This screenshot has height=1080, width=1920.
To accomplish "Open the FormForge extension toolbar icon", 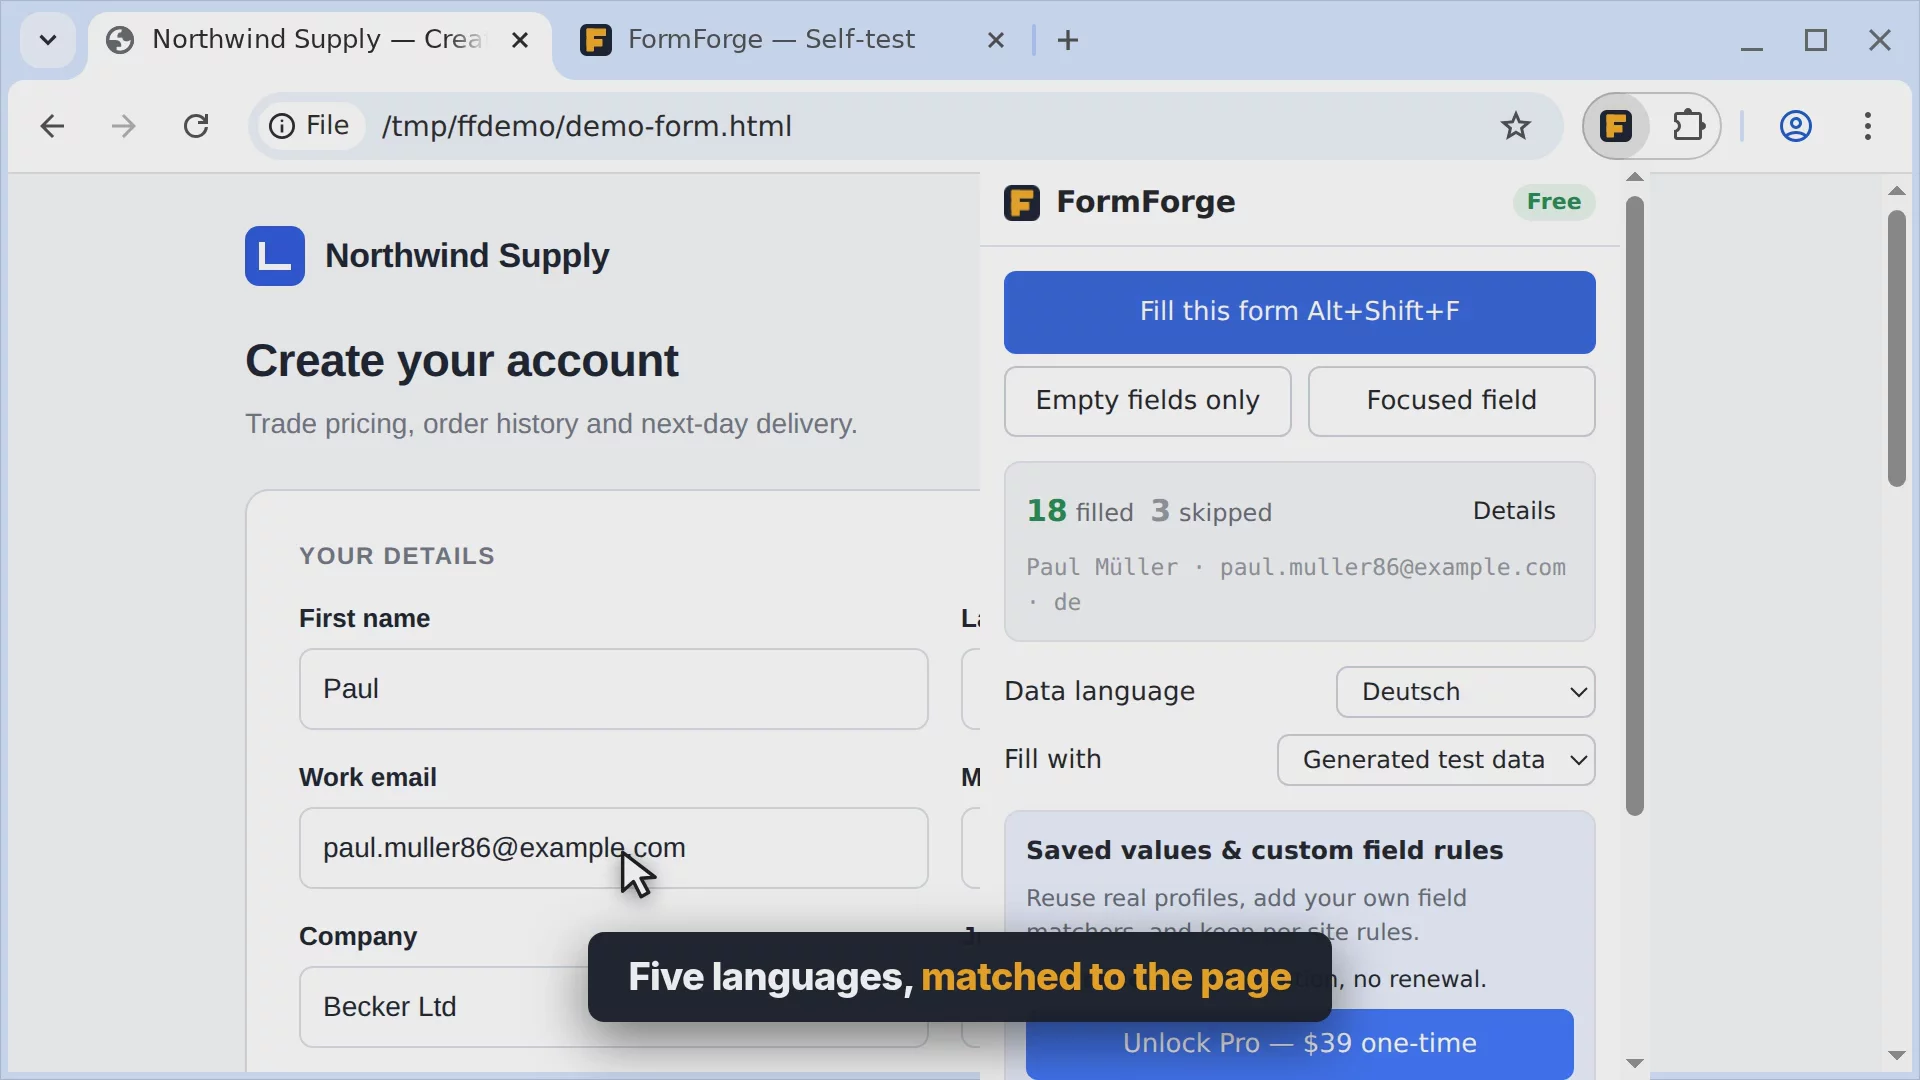I will [x=1616, y=126].
